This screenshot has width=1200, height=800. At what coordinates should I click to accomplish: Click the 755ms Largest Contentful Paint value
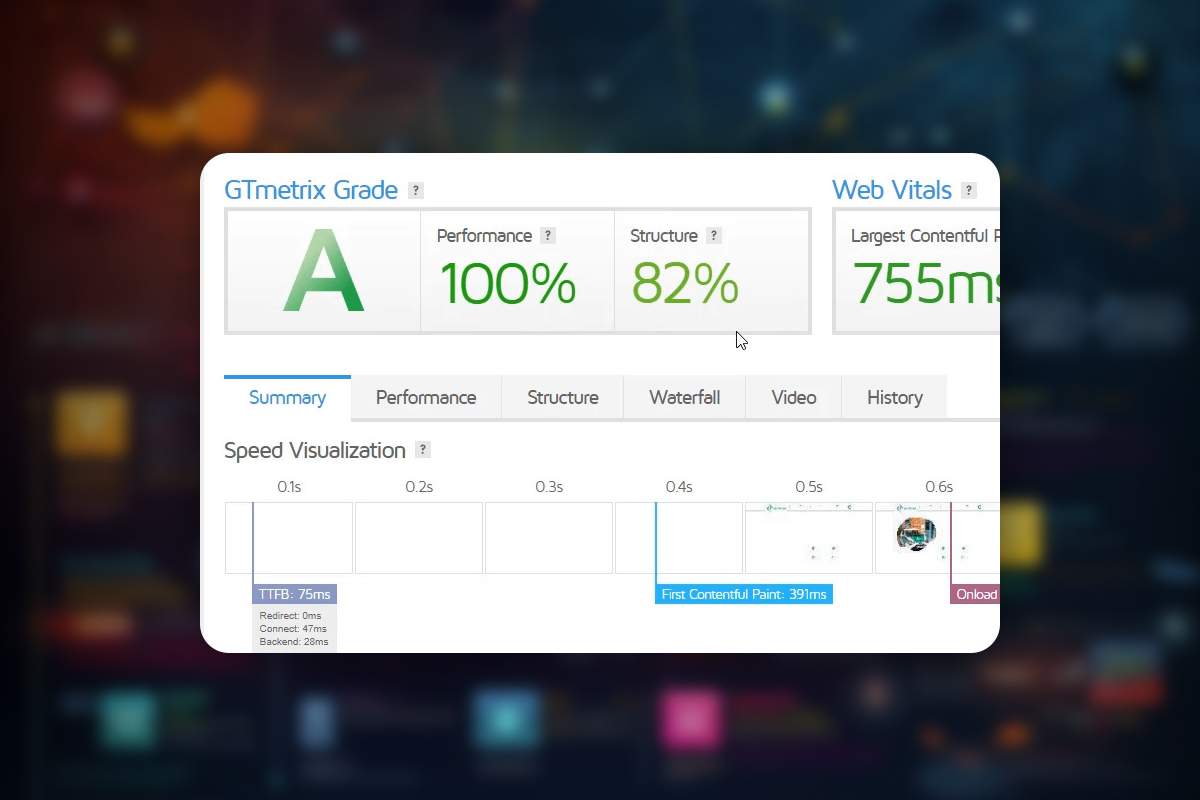point(925,283)
